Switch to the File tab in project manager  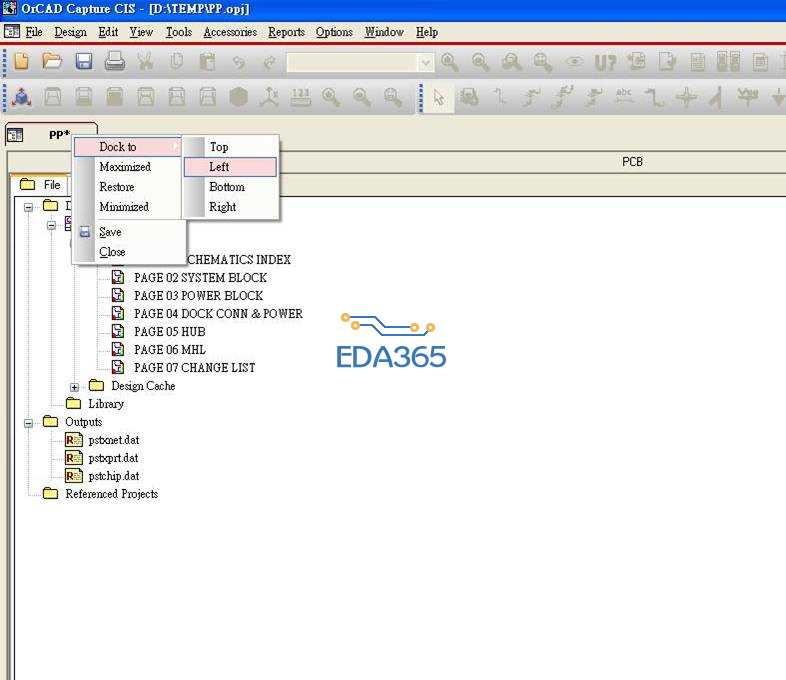point(40,184)
